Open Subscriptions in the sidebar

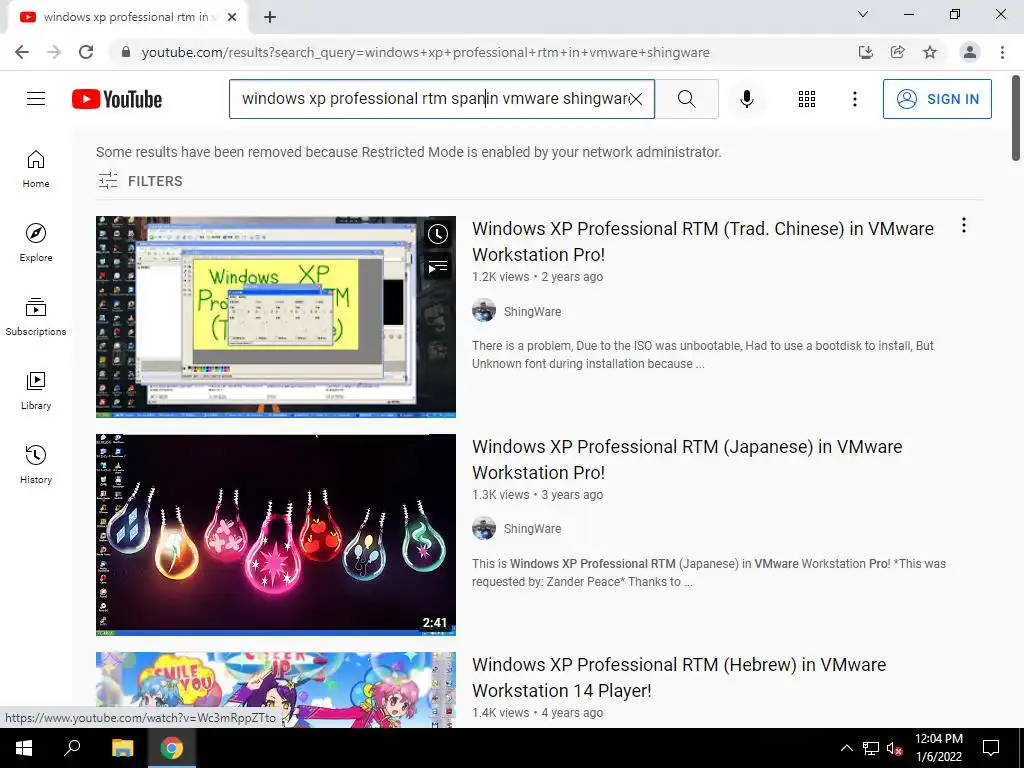click(x=36, y=317)
